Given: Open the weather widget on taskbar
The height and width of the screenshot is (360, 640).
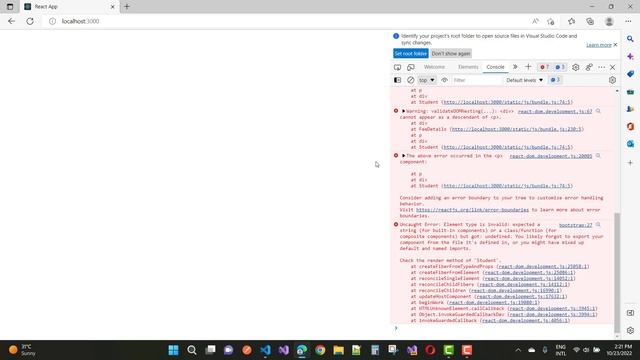Looking at the screenshot, I should tap(23, 350).
